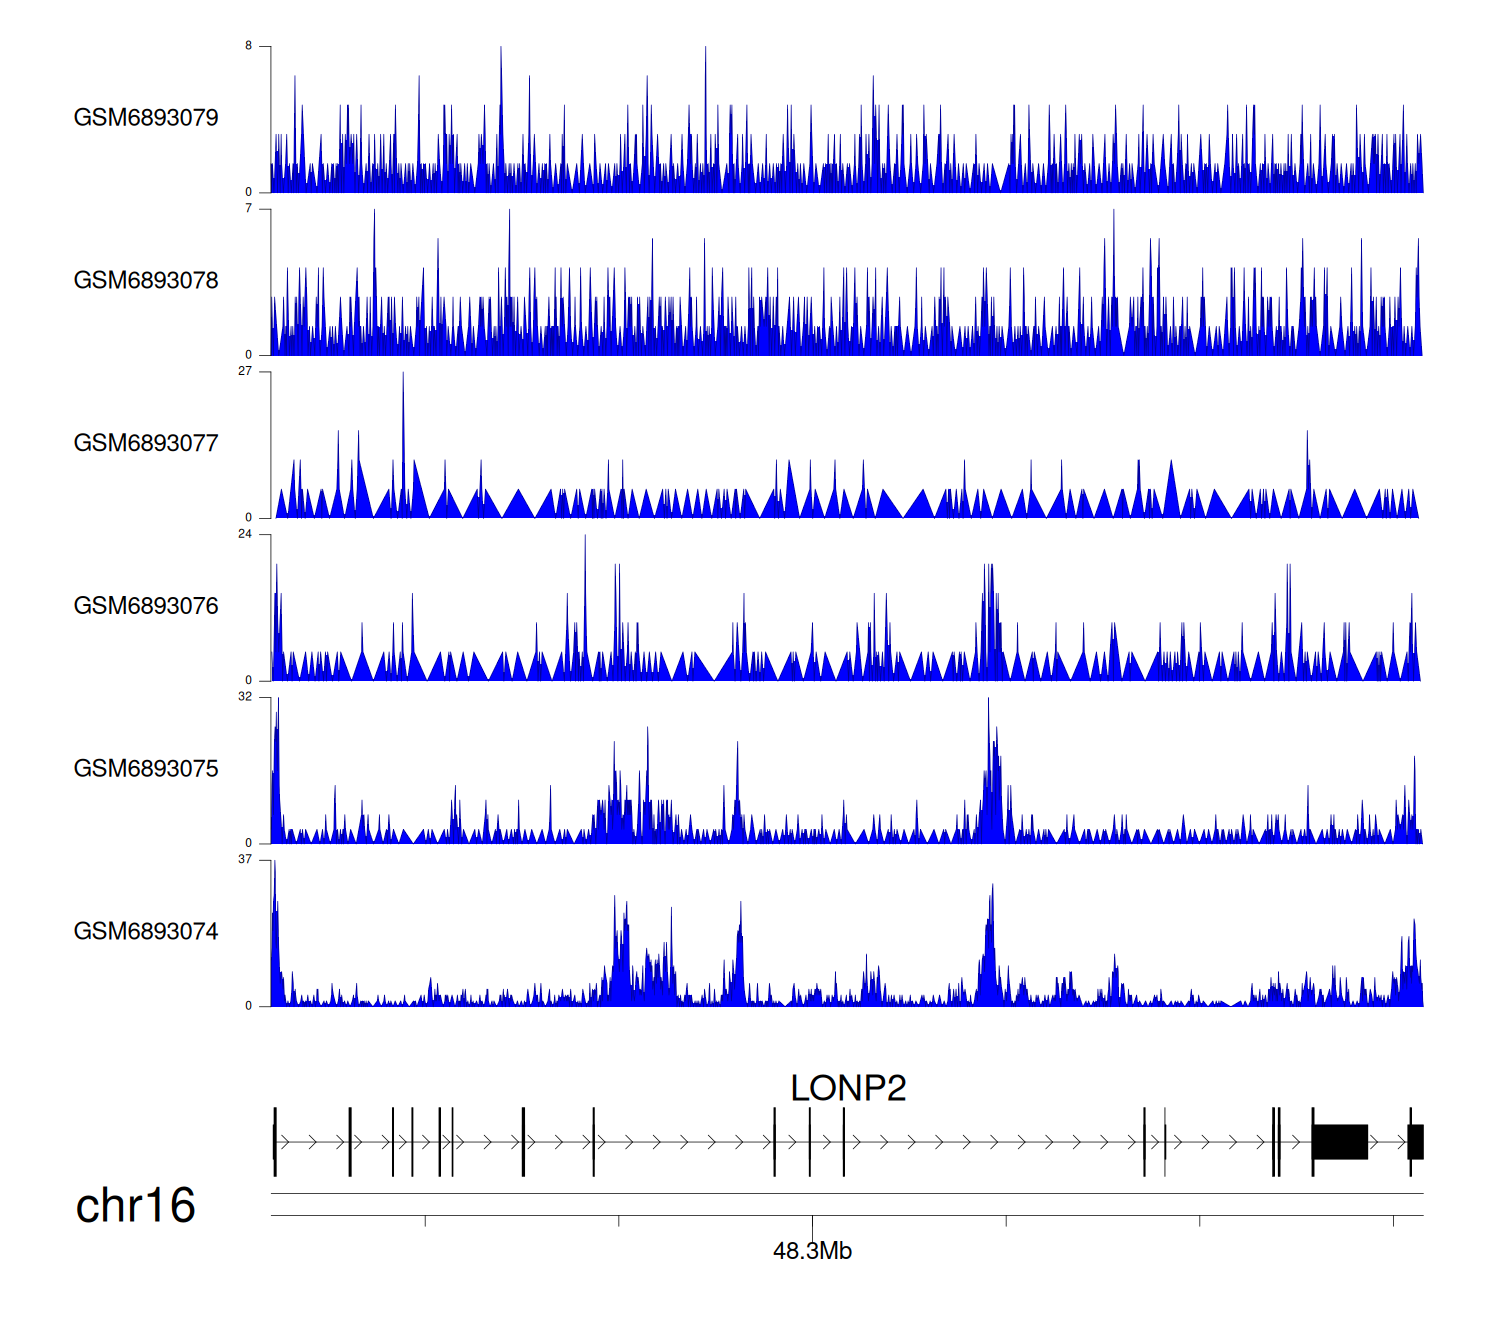This screenshot has width=1500, height=1320.
Task: Click the largest black exon block of LONP2
Action: (1340, 1142)
